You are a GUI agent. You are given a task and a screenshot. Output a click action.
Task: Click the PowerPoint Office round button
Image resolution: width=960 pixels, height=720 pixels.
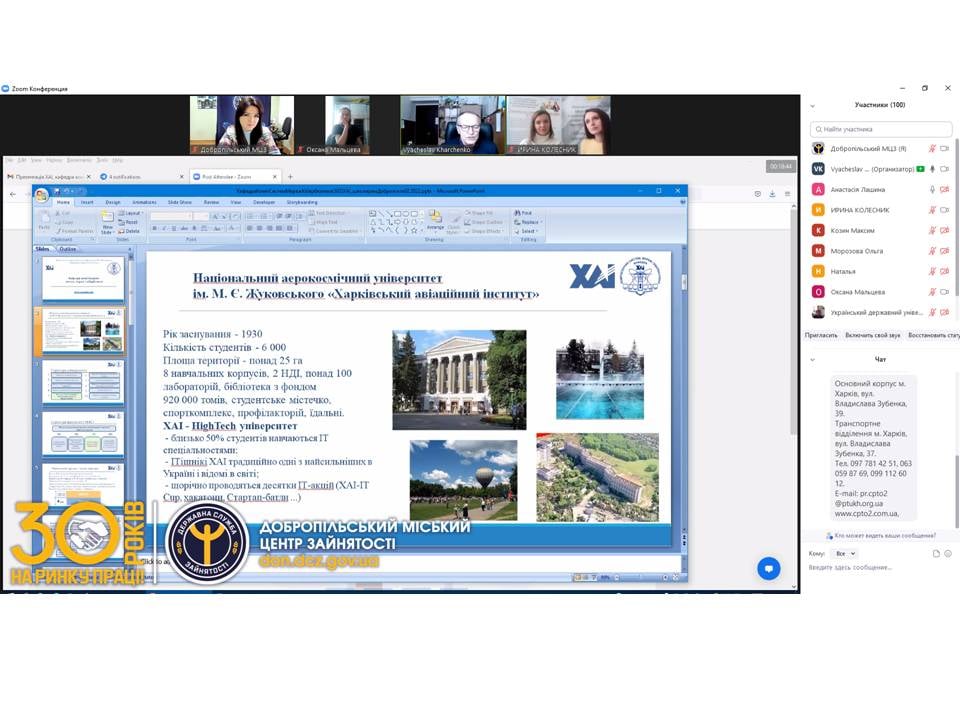click(42, 195)
